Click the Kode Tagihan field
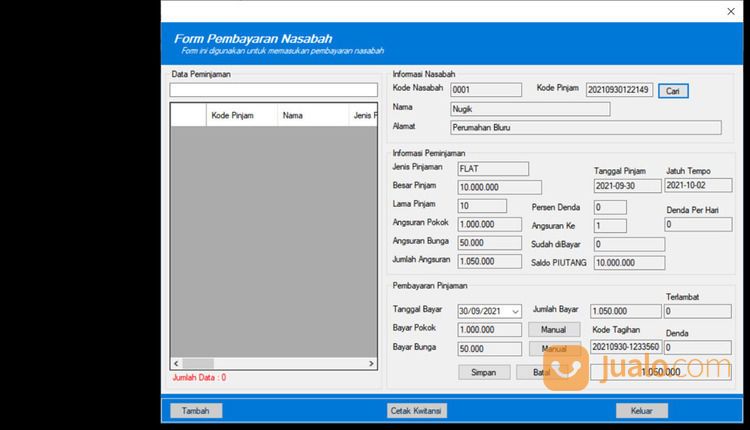Viewport: 750px width, 430px height. (x=625, y=348)
